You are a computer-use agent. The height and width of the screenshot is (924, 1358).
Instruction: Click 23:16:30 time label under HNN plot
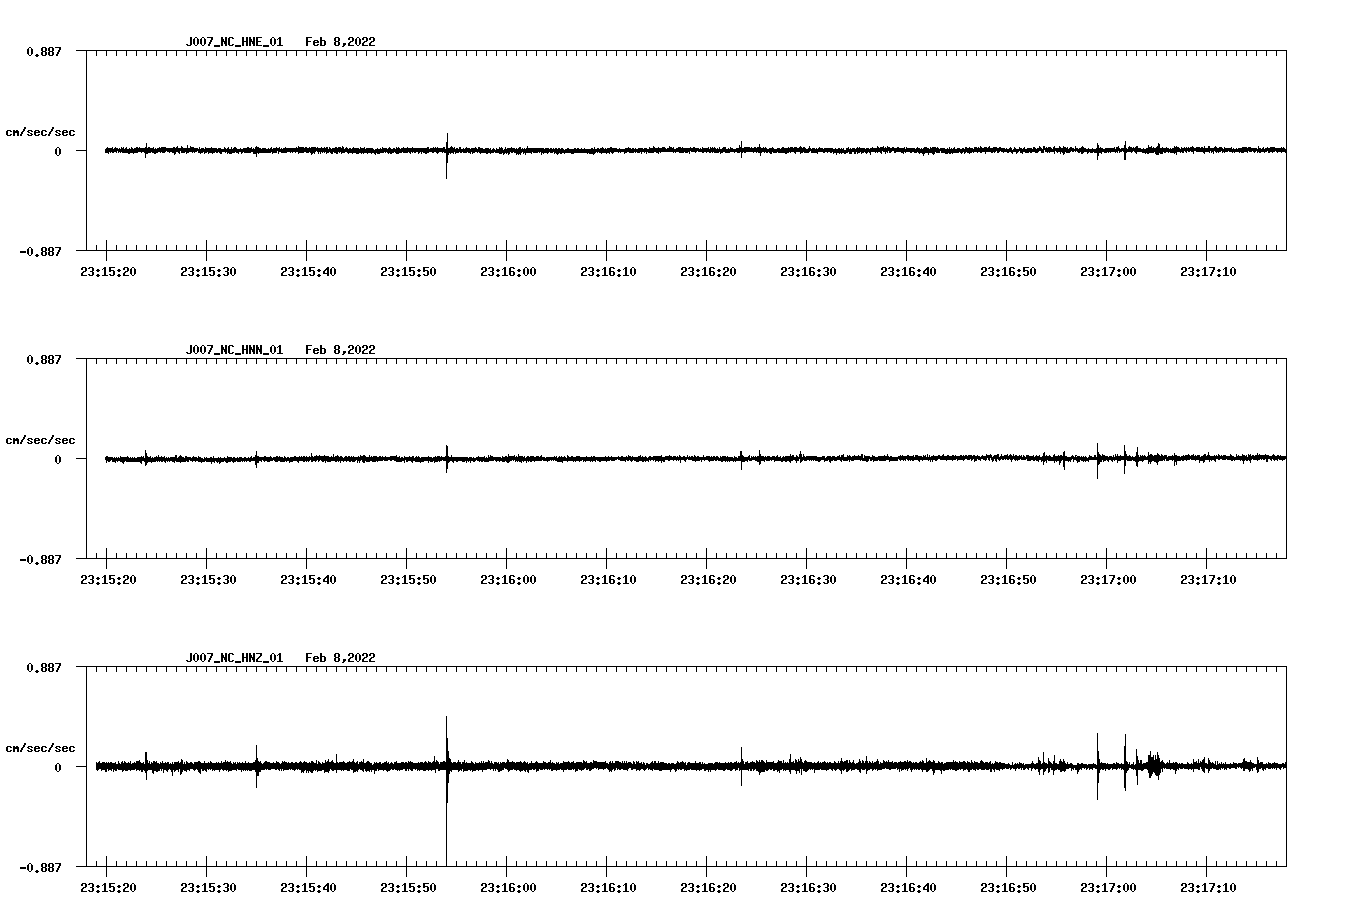click(x=808, y=580)
